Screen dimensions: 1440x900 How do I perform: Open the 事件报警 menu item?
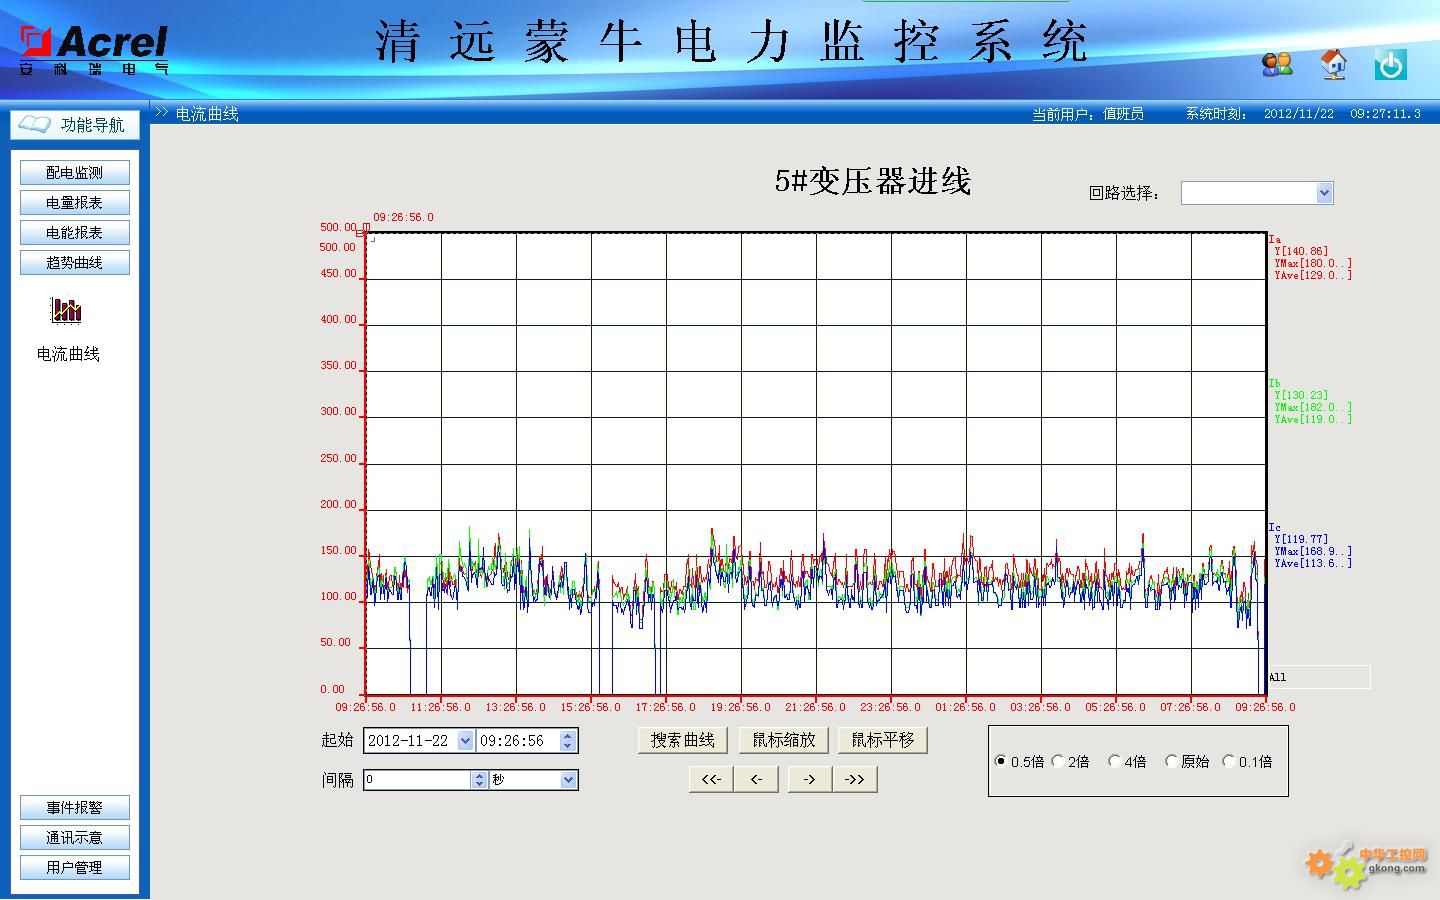tap(74, 808)
